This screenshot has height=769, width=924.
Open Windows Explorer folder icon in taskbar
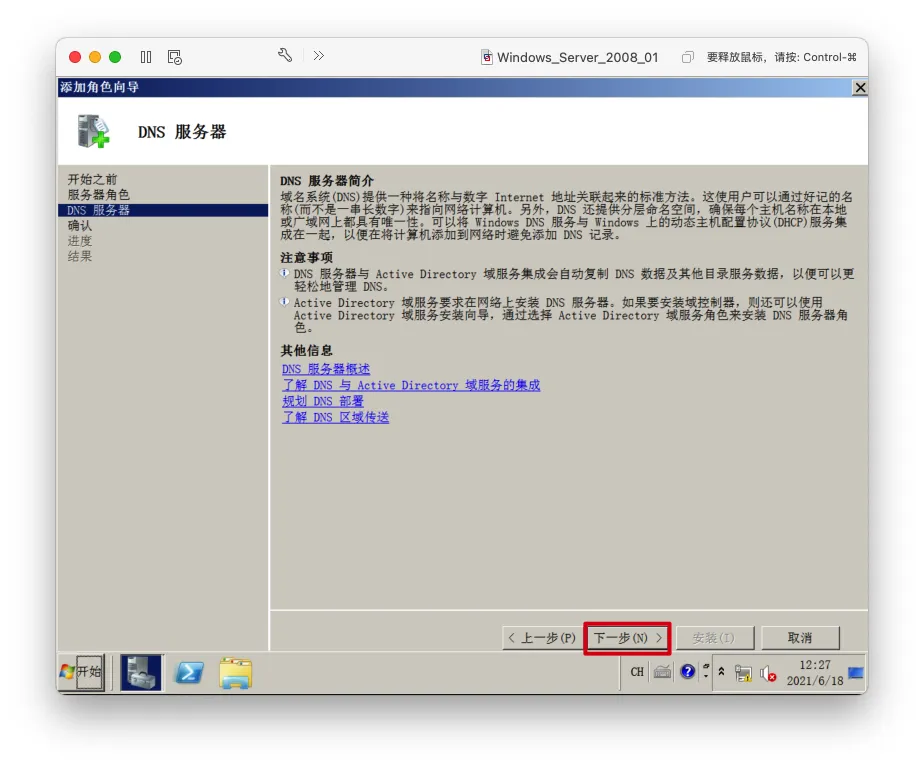pyautogui.click(x=236, y=673)
